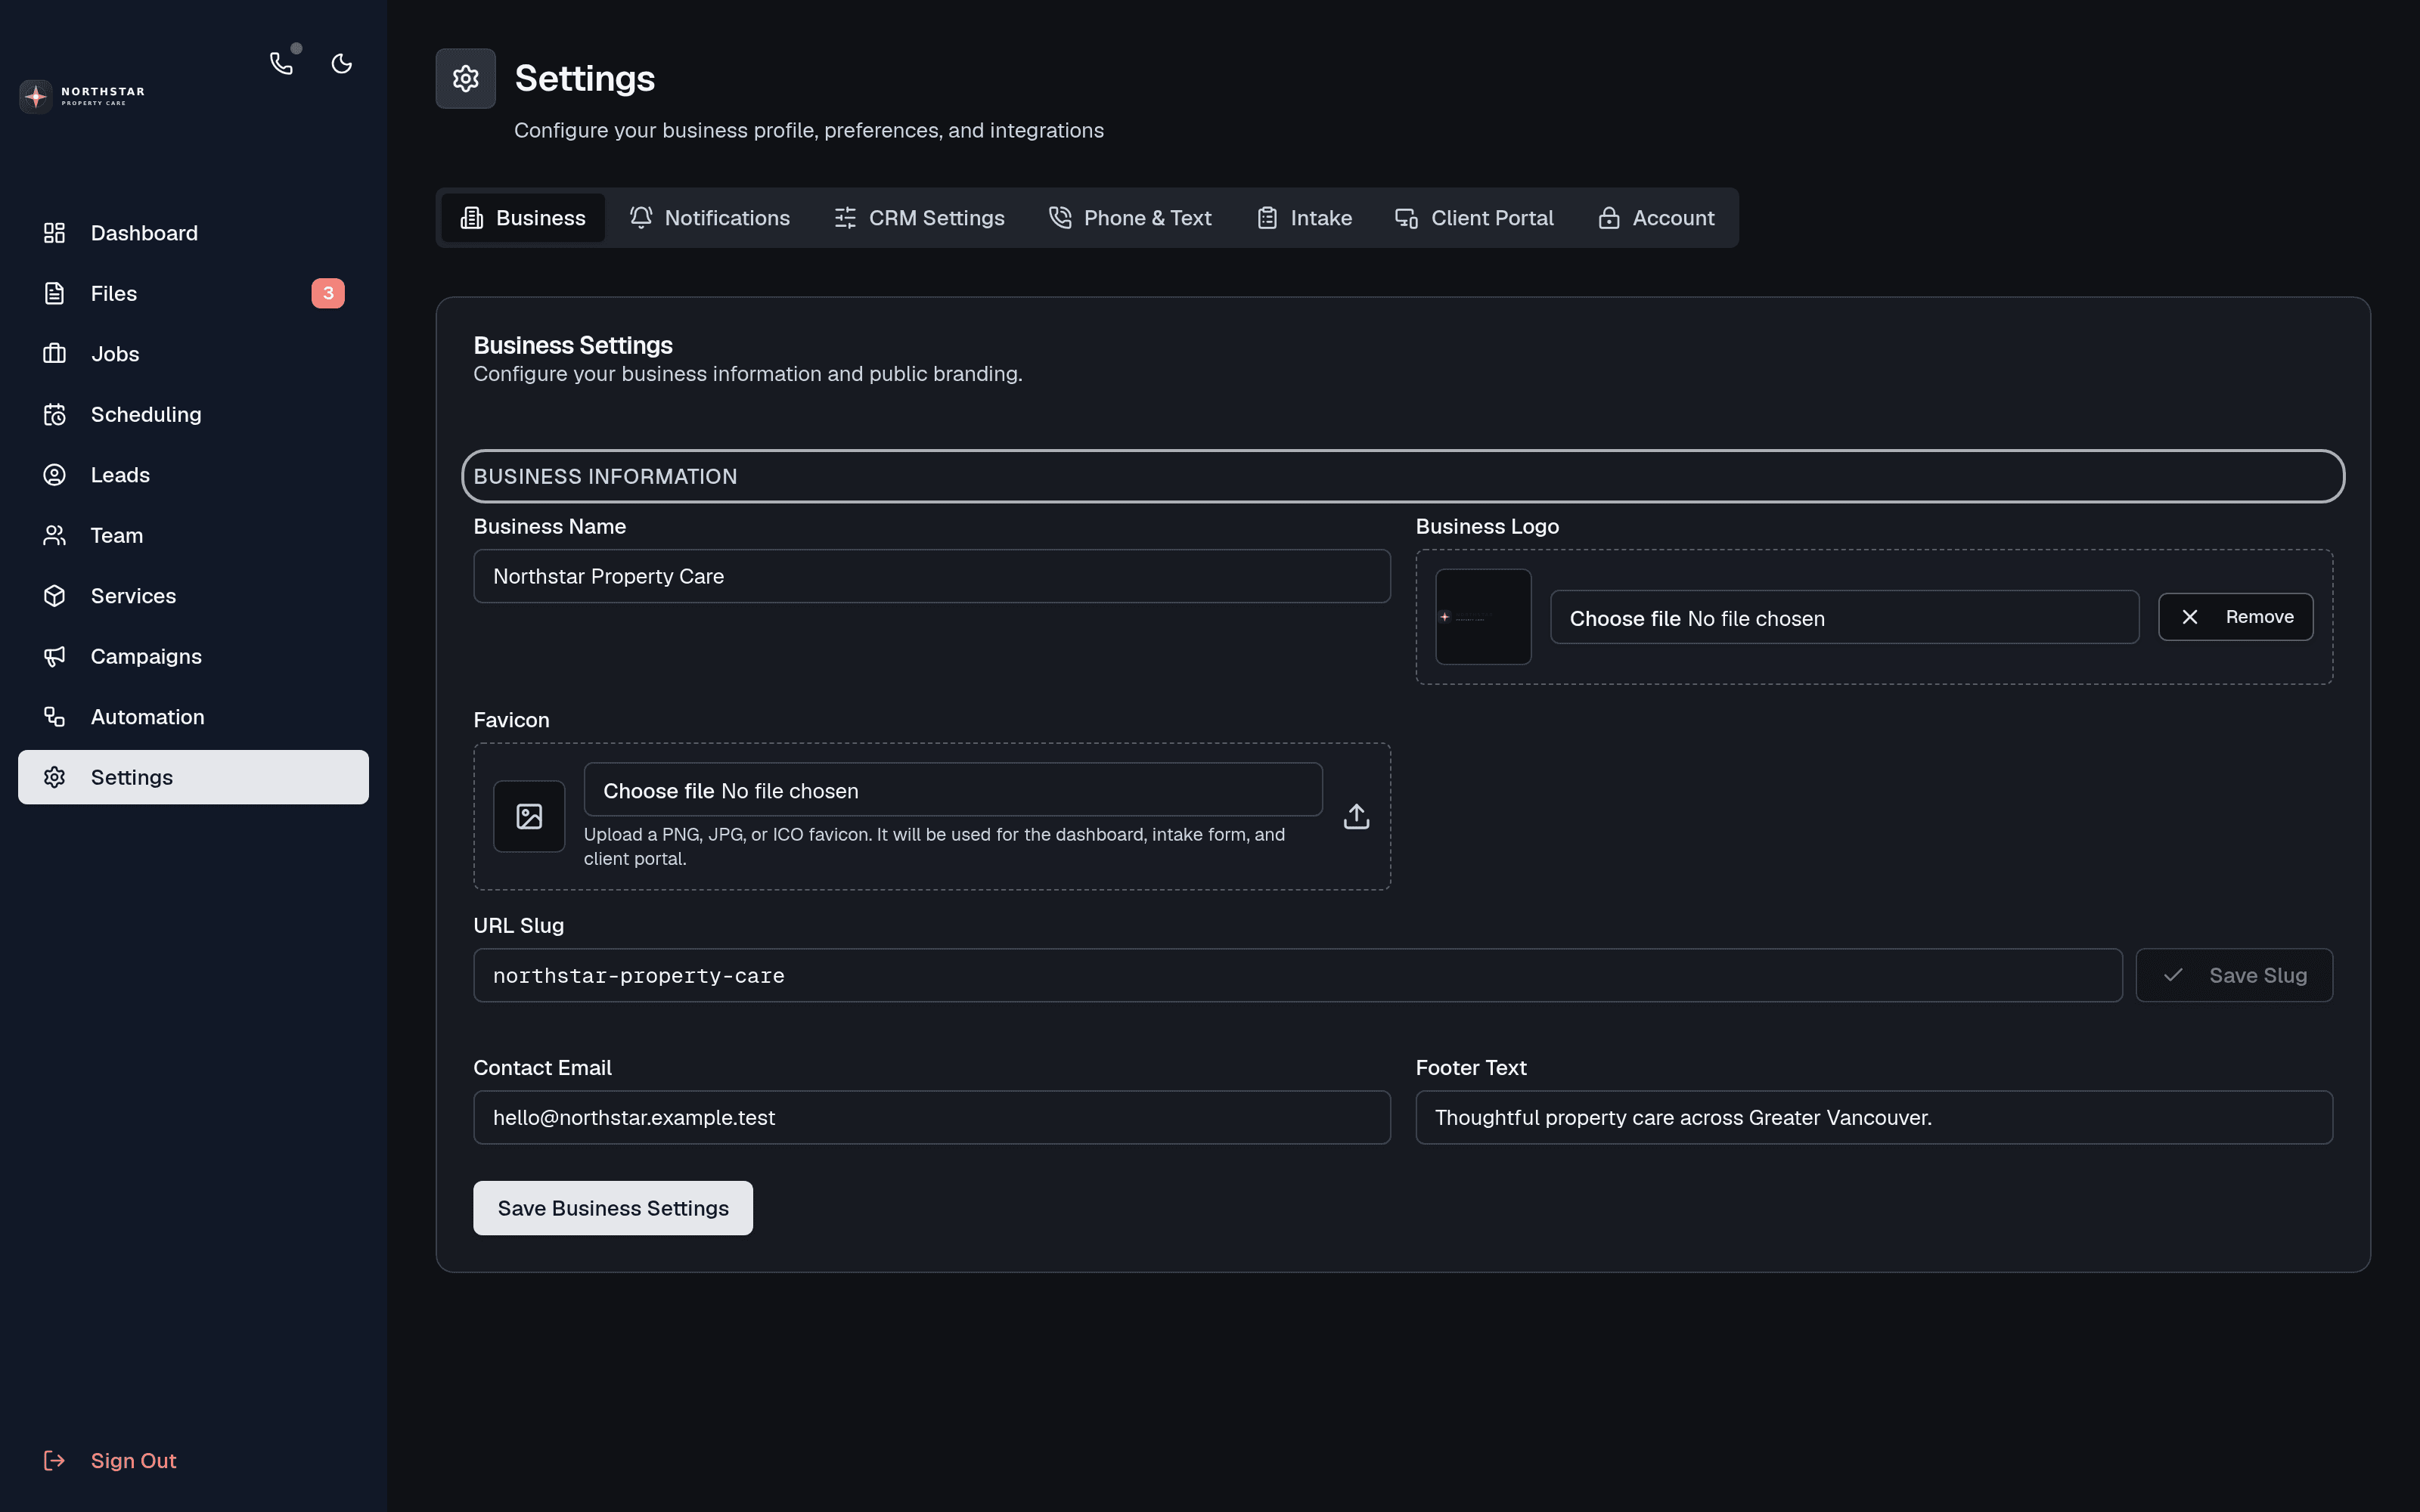
Task: Open the Phone & Text tab
Action: click(x=1130, y=218)
